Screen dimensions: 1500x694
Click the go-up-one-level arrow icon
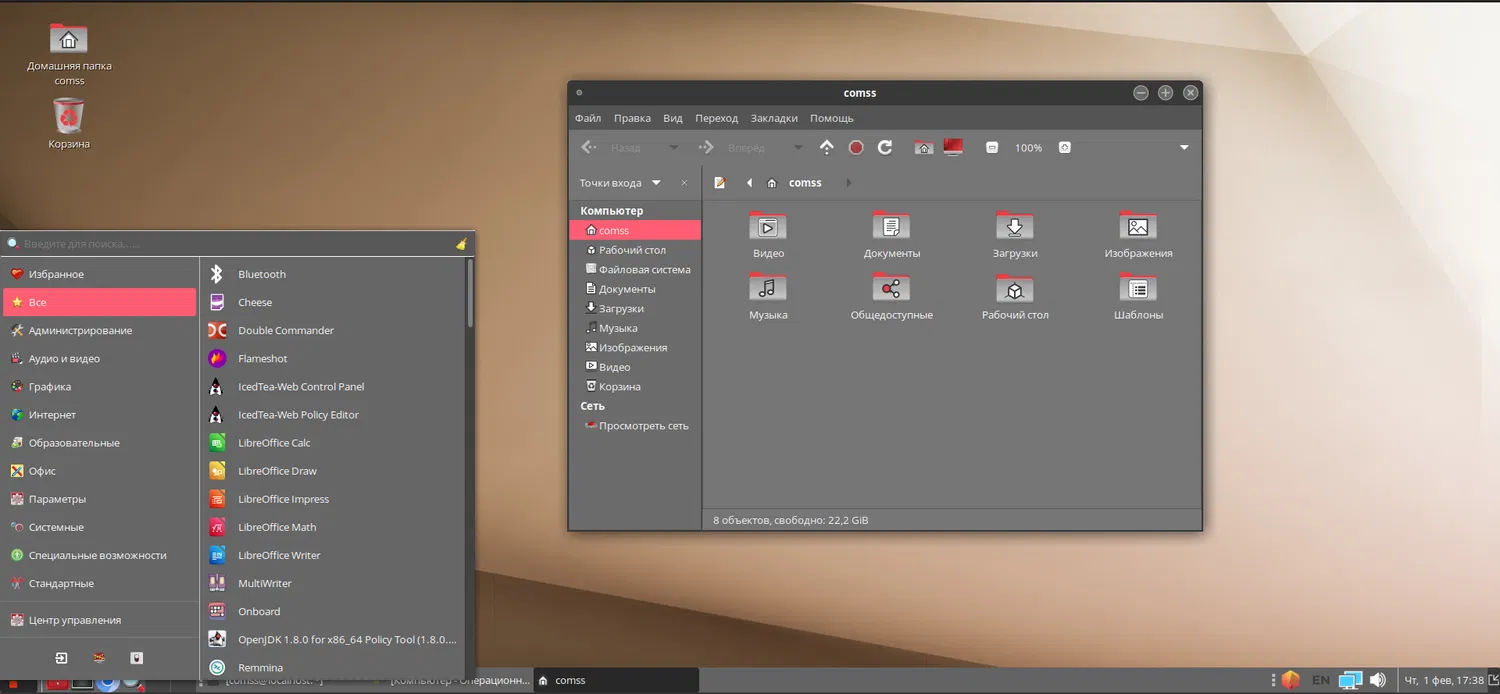point(826,148)
